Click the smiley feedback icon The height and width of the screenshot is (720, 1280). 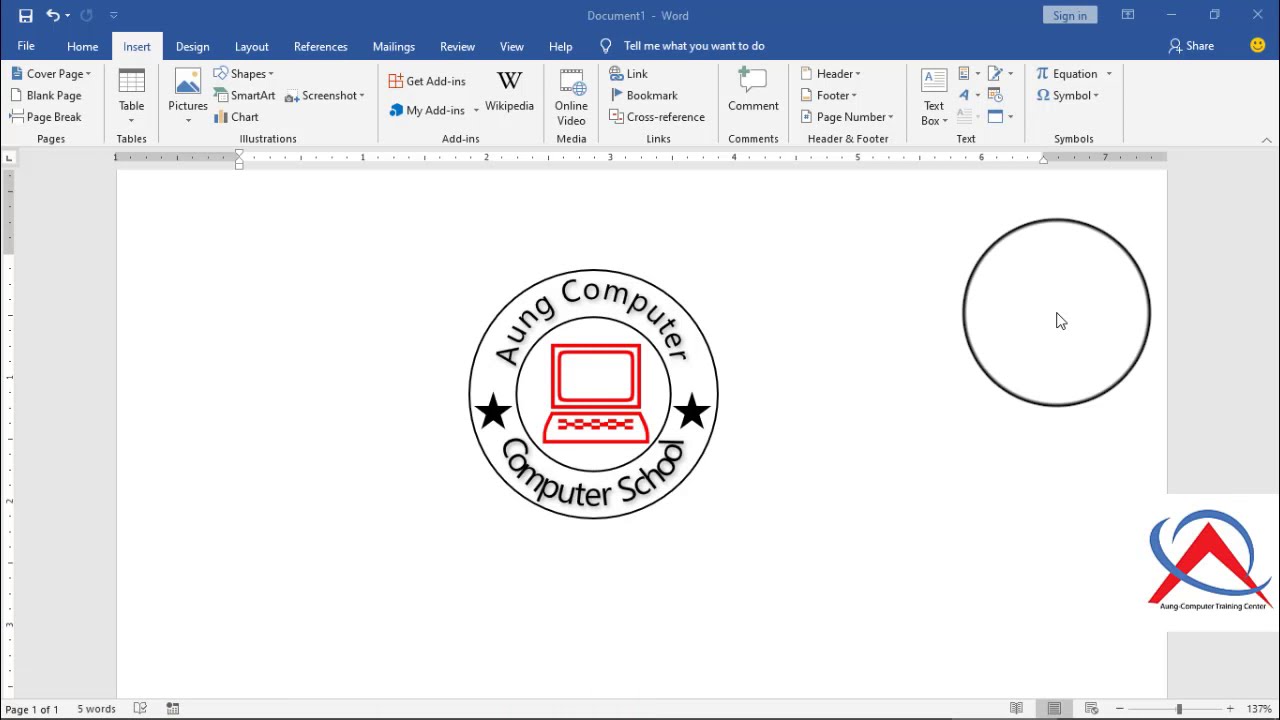pyautogui.click(x=1258, y=46)
